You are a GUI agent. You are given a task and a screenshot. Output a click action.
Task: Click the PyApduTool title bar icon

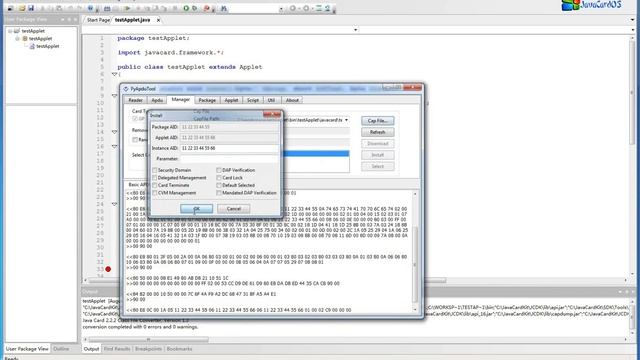click(x=126, y=89)
